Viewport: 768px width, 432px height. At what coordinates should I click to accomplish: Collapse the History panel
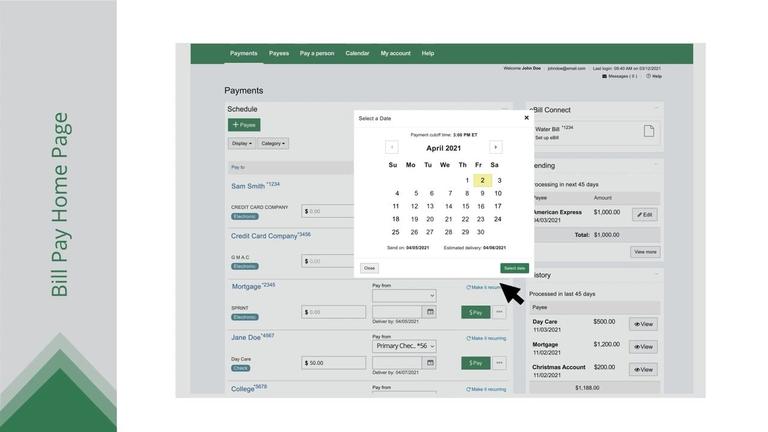657,274
